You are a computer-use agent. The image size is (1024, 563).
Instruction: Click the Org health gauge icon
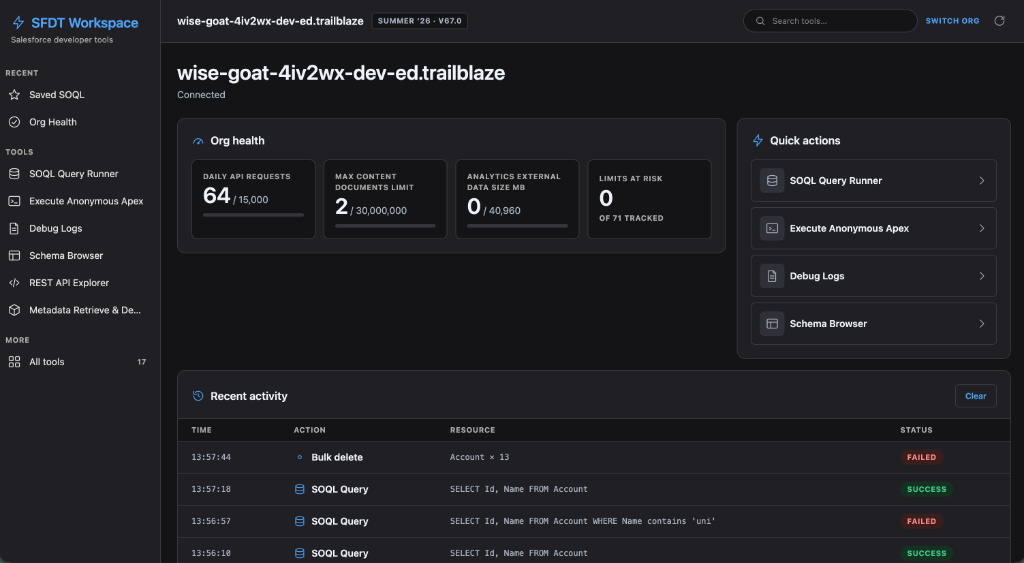(198, 141)
